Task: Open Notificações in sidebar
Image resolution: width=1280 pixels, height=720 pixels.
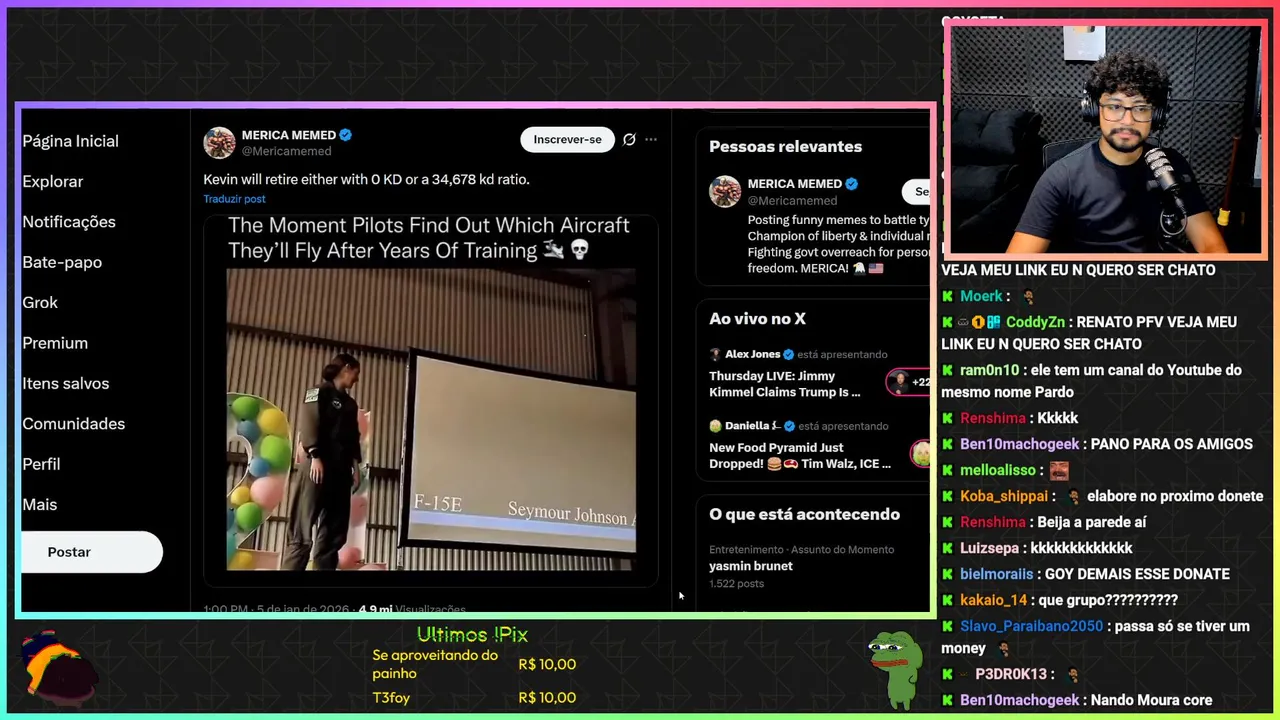Action: [69, 222]
